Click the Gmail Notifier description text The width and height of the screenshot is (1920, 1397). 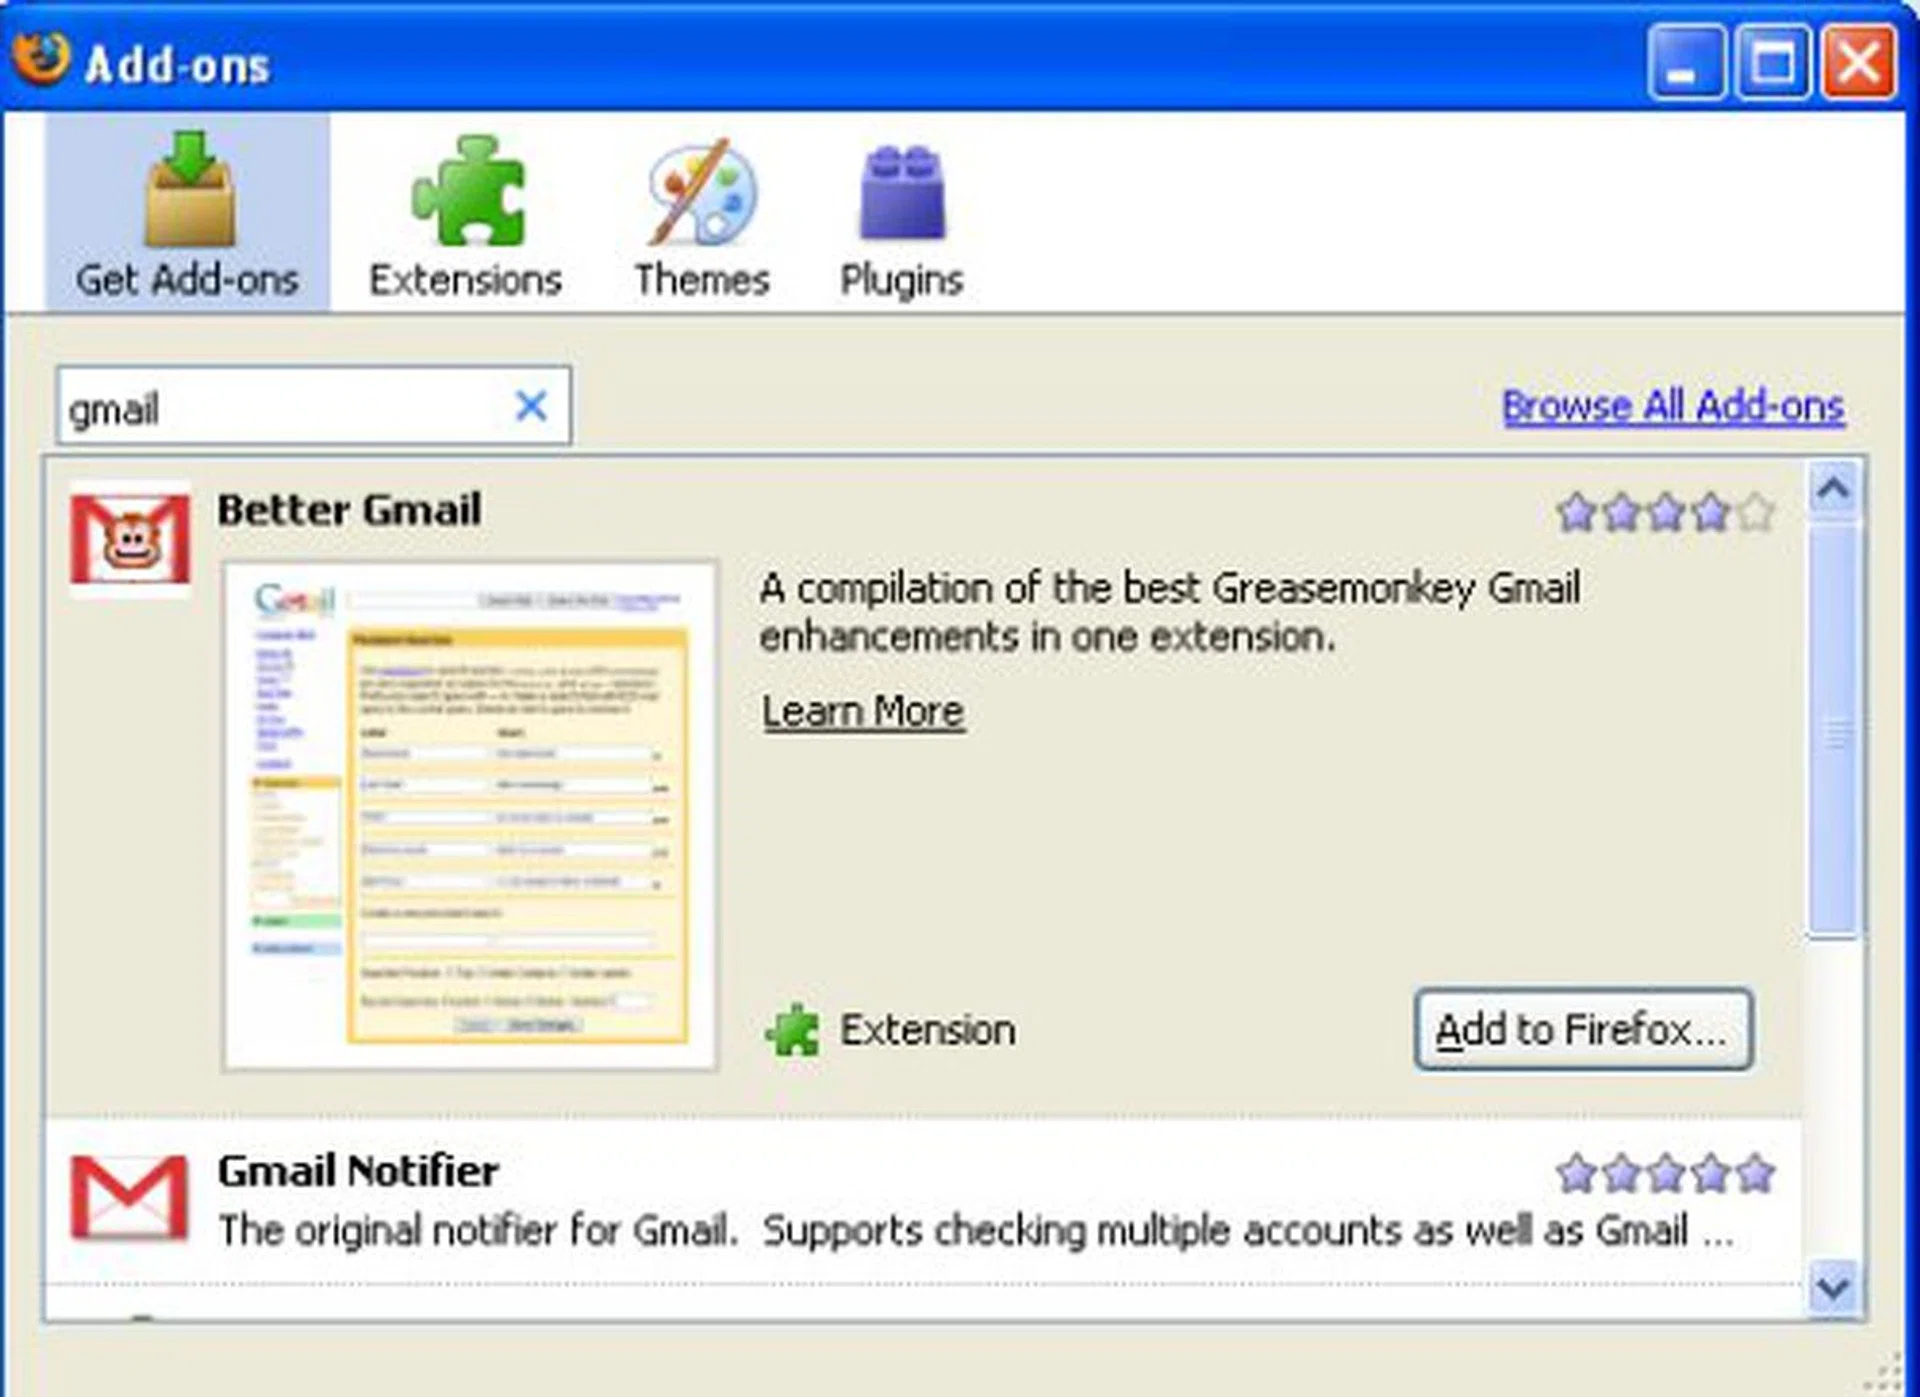(x=976, y=1231)
